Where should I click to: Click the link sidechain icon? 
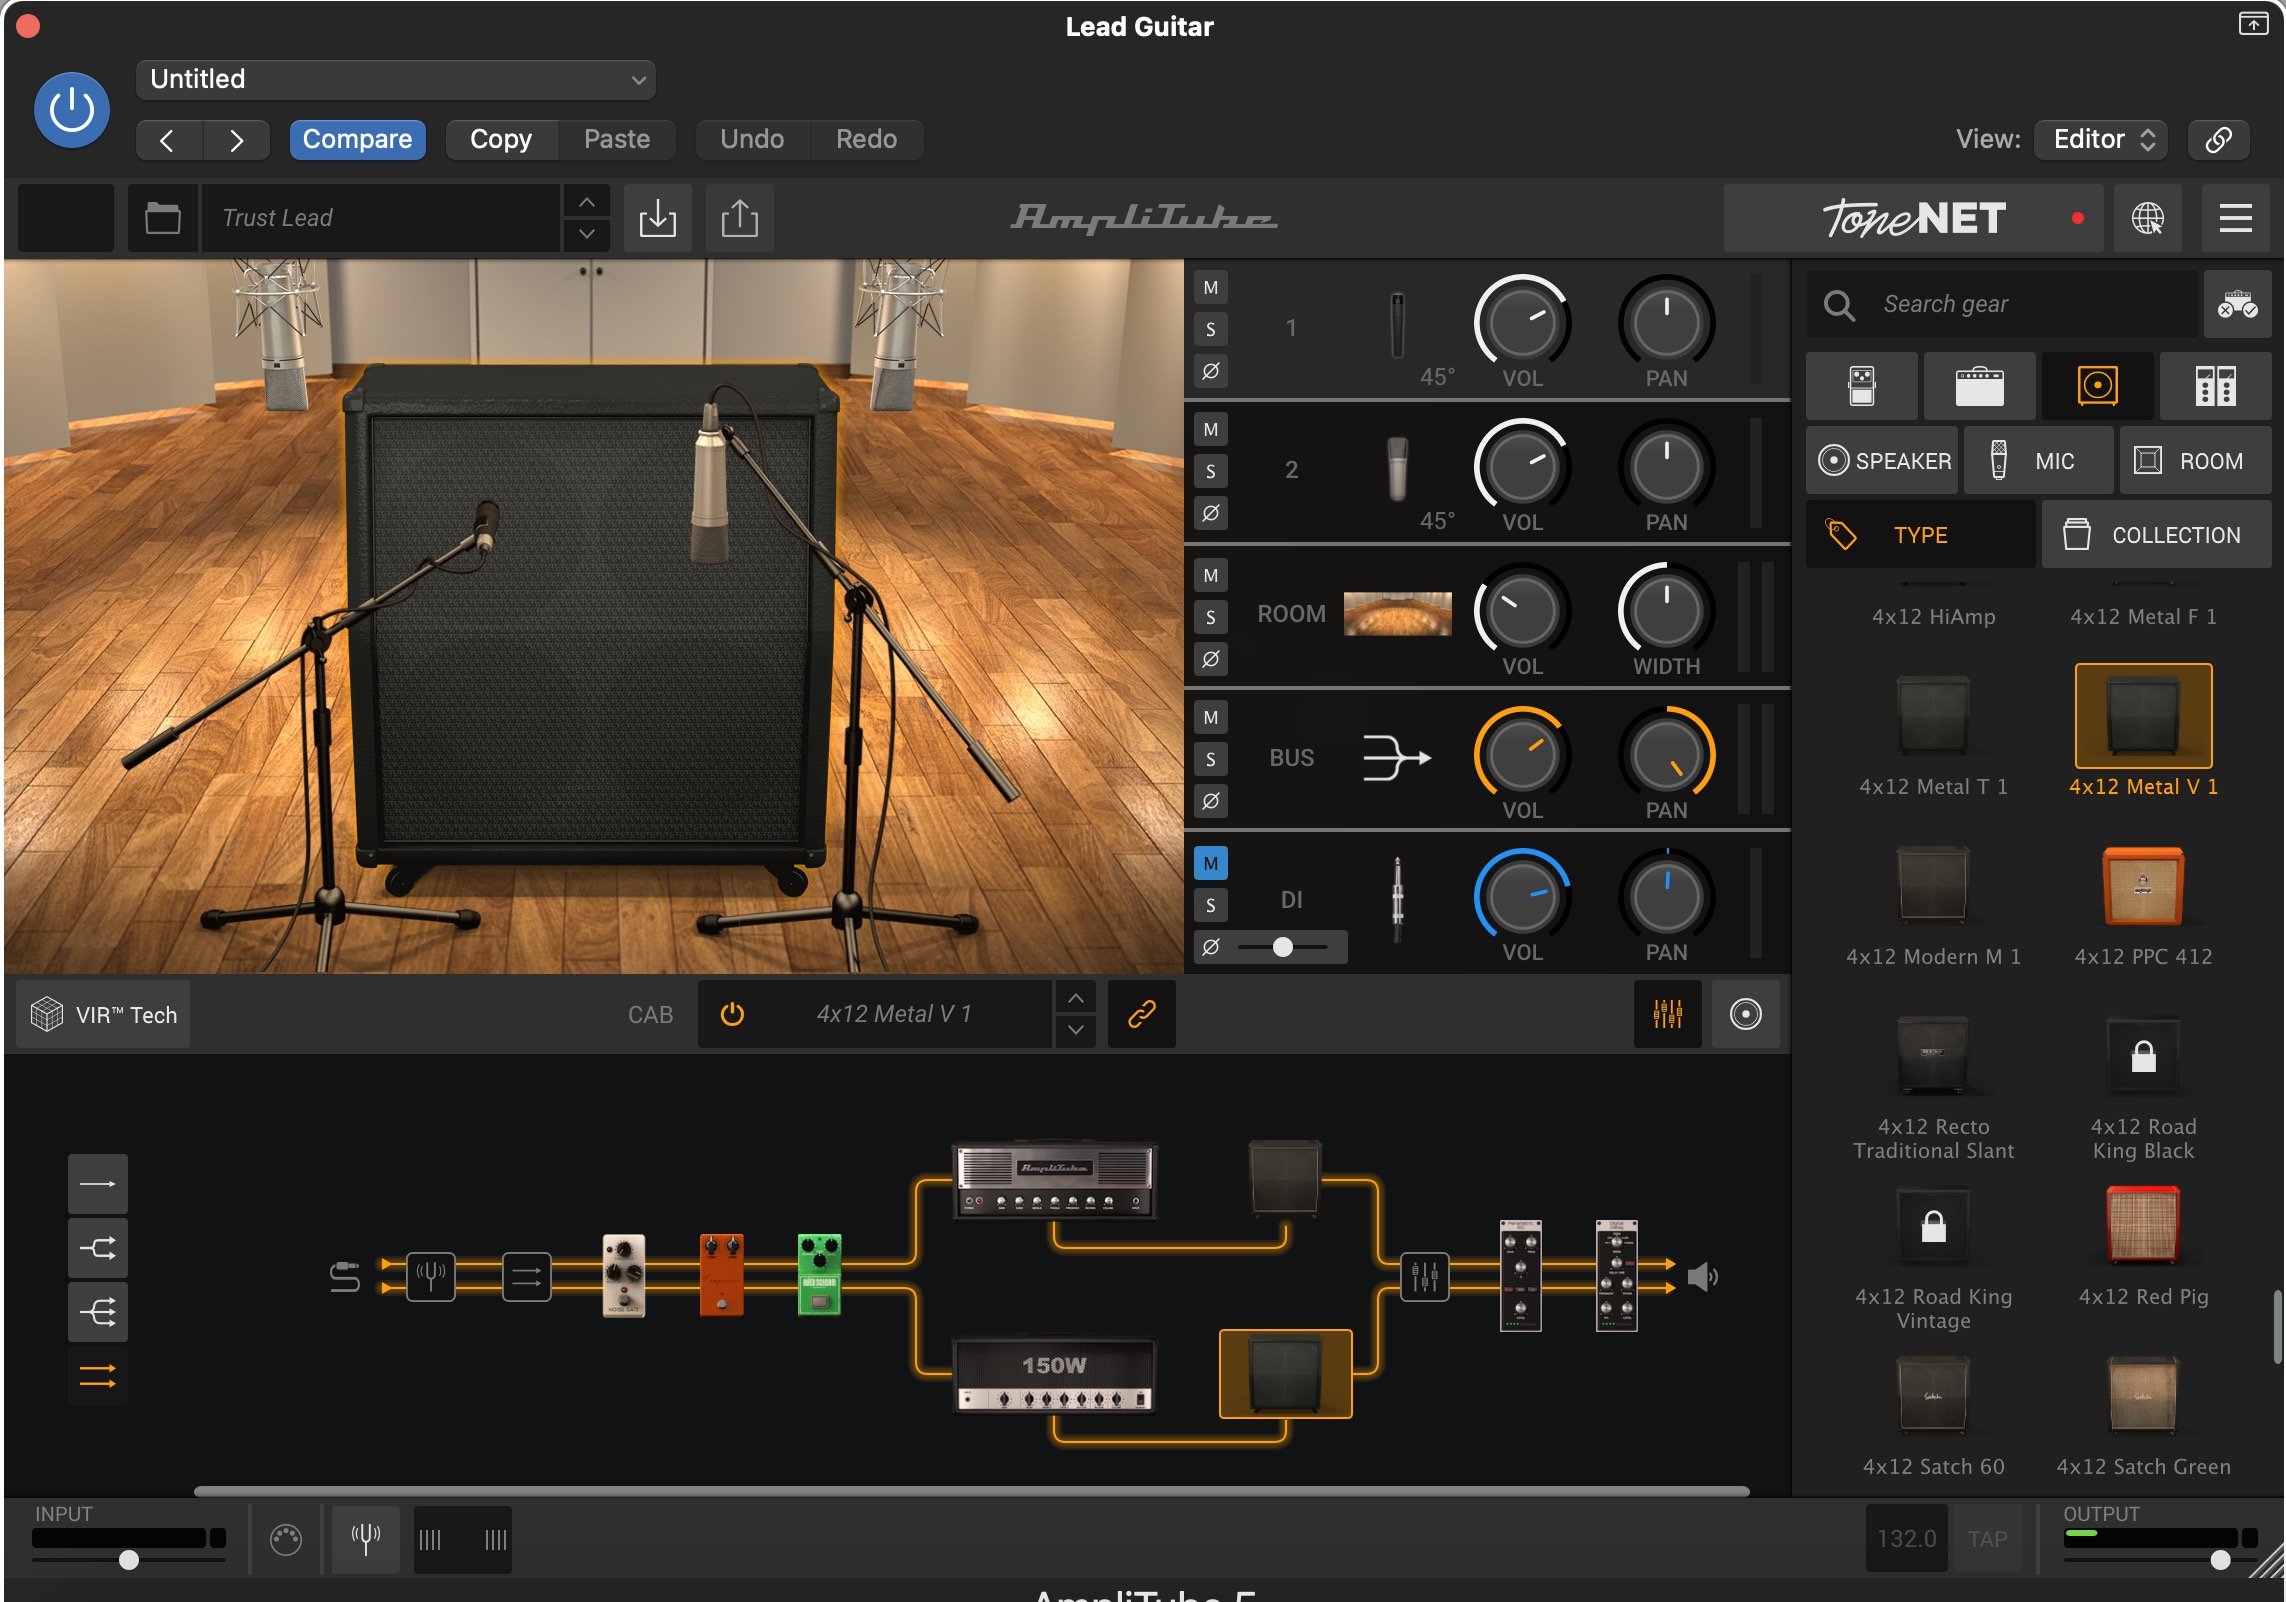pyautogui.click(x=2218, y=139)
